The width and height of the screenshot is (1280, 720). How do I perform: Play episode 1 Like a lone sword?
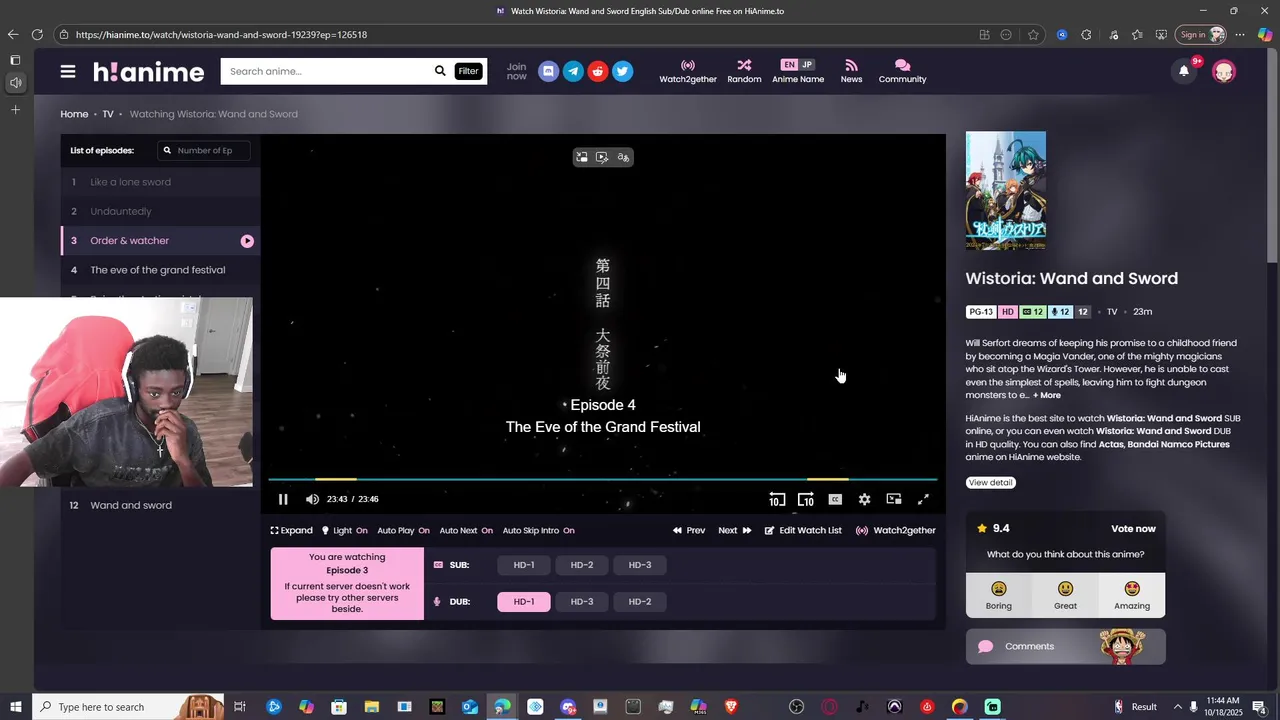(160, 182)
